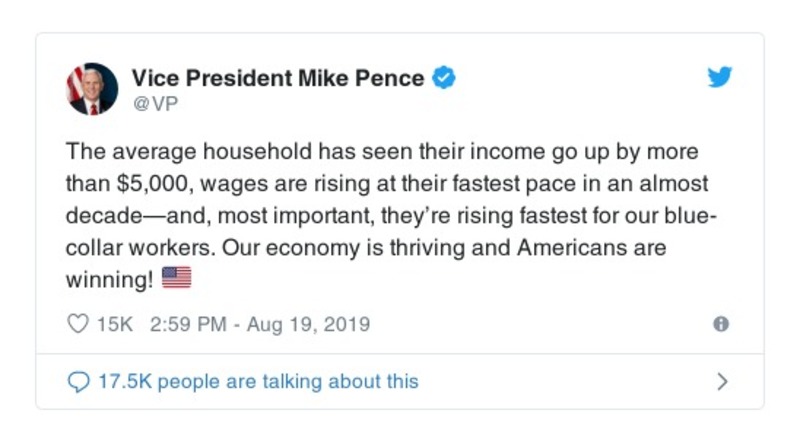Open the Vice President Mike Pence name link
800x445 pixels.
[x=279, y=78]
